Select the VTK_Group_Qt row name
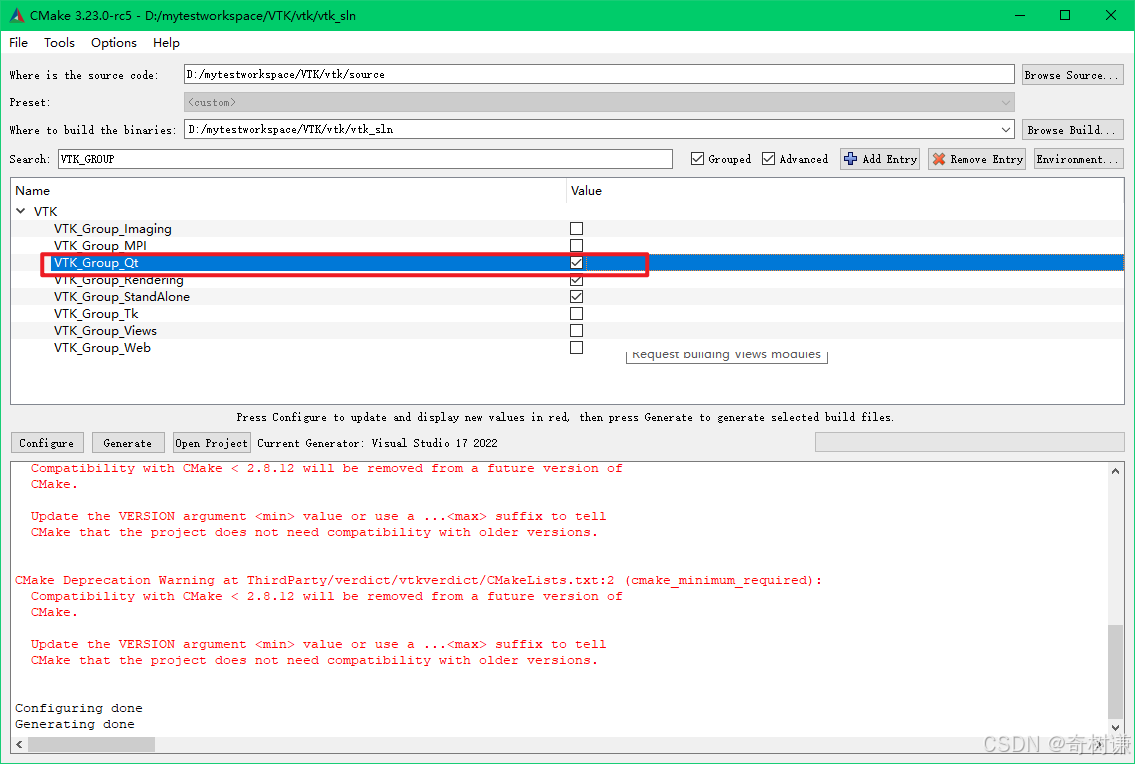The width and height of the screenshot is (1135, 764). pyautogui.click(x=96, y=263)
